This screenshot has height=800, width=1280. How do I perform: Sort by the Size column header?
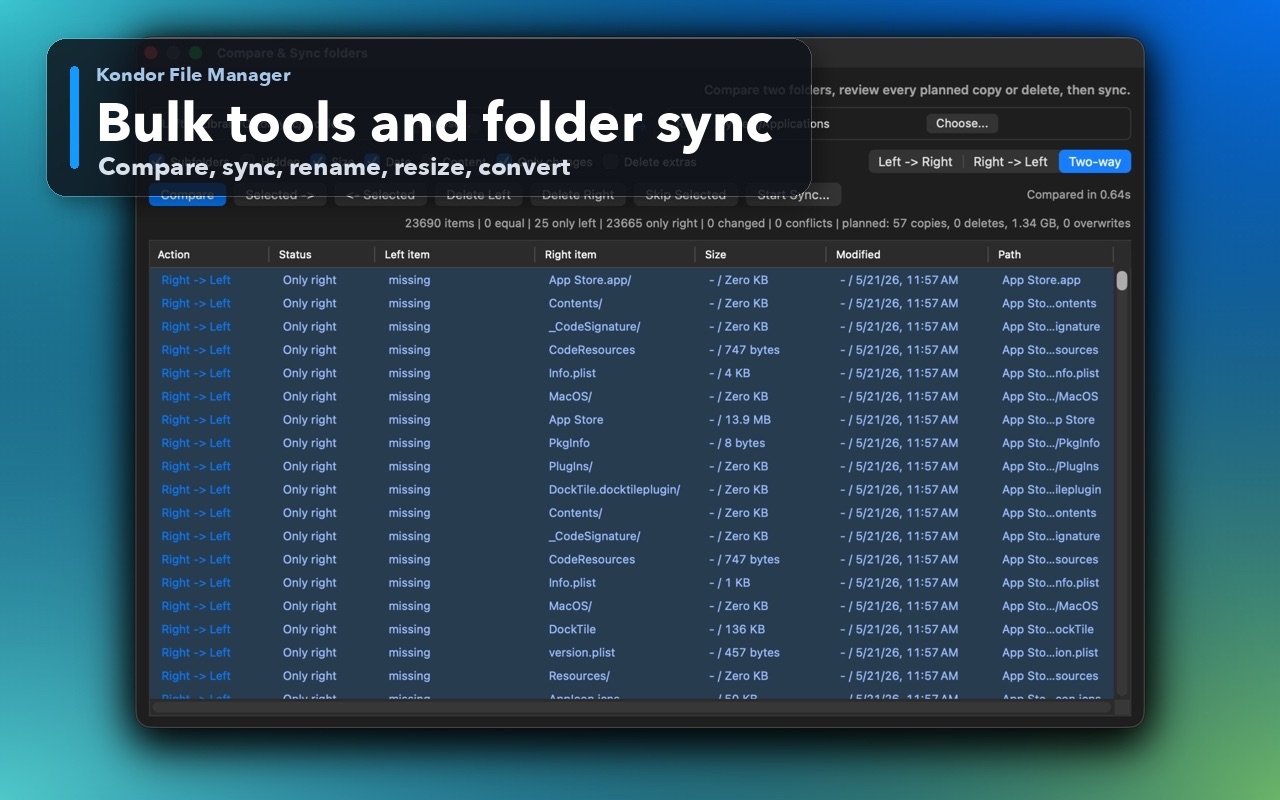(x=761, y=255)
